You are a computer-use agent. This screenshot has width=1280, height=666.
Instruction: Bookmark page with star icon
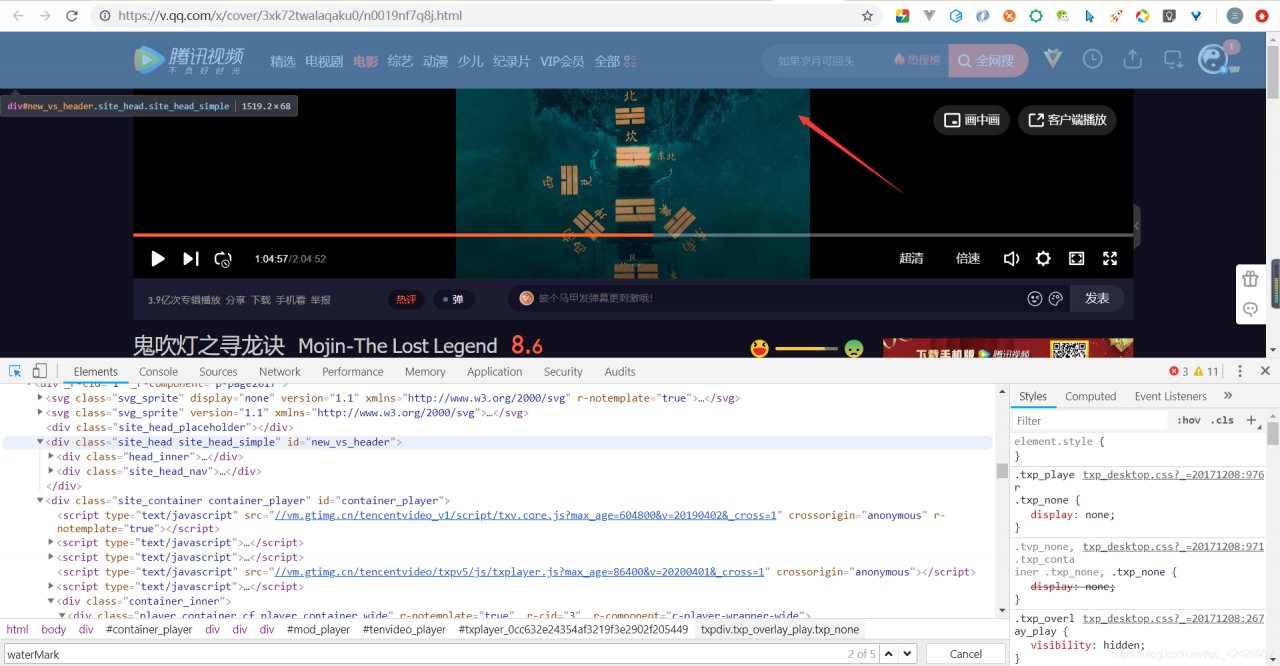click(x=867, y=16)
